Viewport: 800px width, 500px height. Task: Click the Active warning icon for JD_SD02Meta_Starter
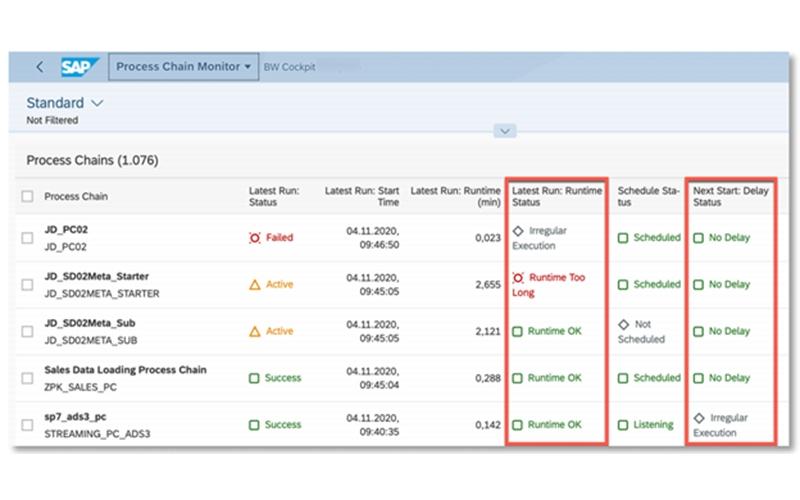coord(255,285)
